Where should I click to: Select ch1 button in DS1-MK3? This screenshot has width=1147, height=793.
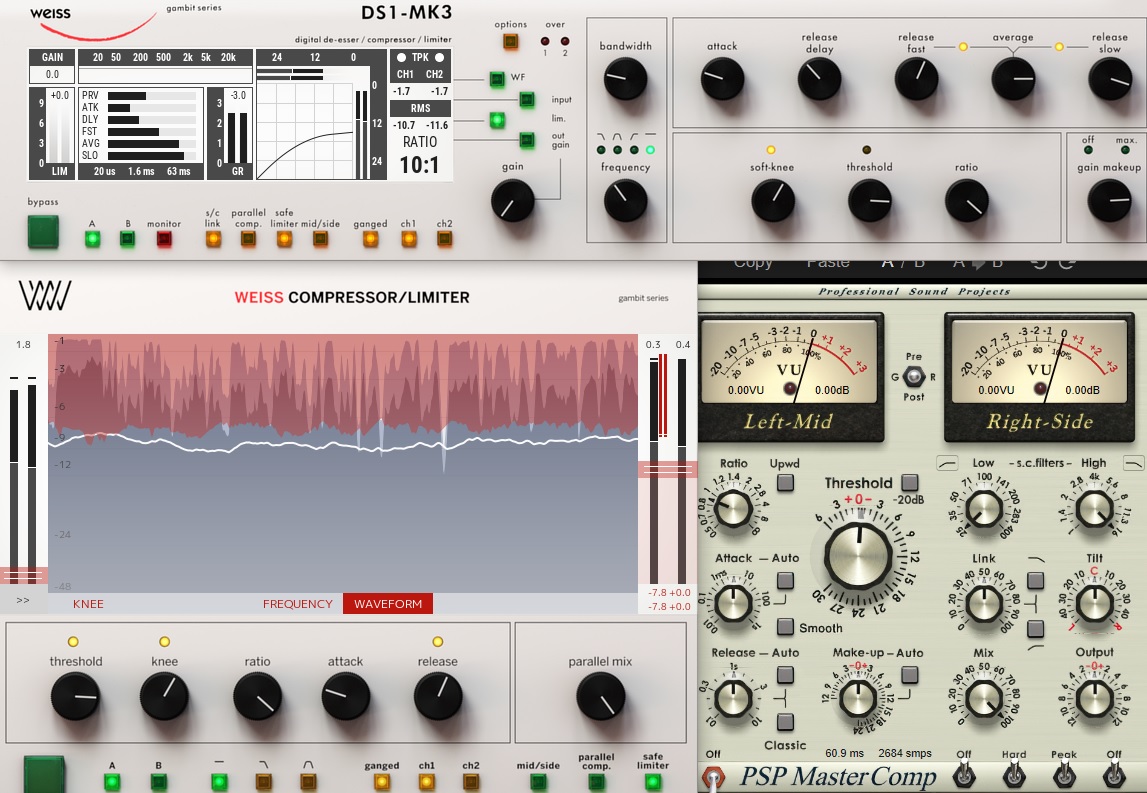(408, 238)
